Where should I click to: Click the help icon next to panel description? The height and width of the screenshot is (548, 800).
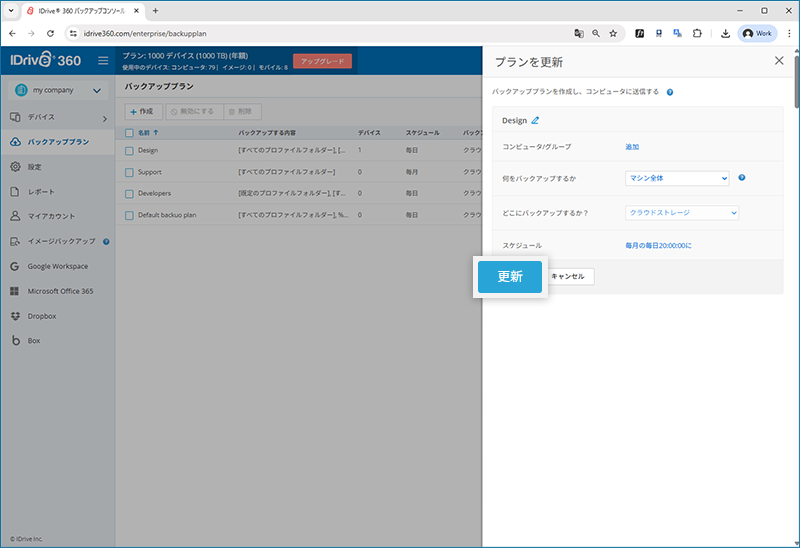pyautogui.click(x=669, y=92)
